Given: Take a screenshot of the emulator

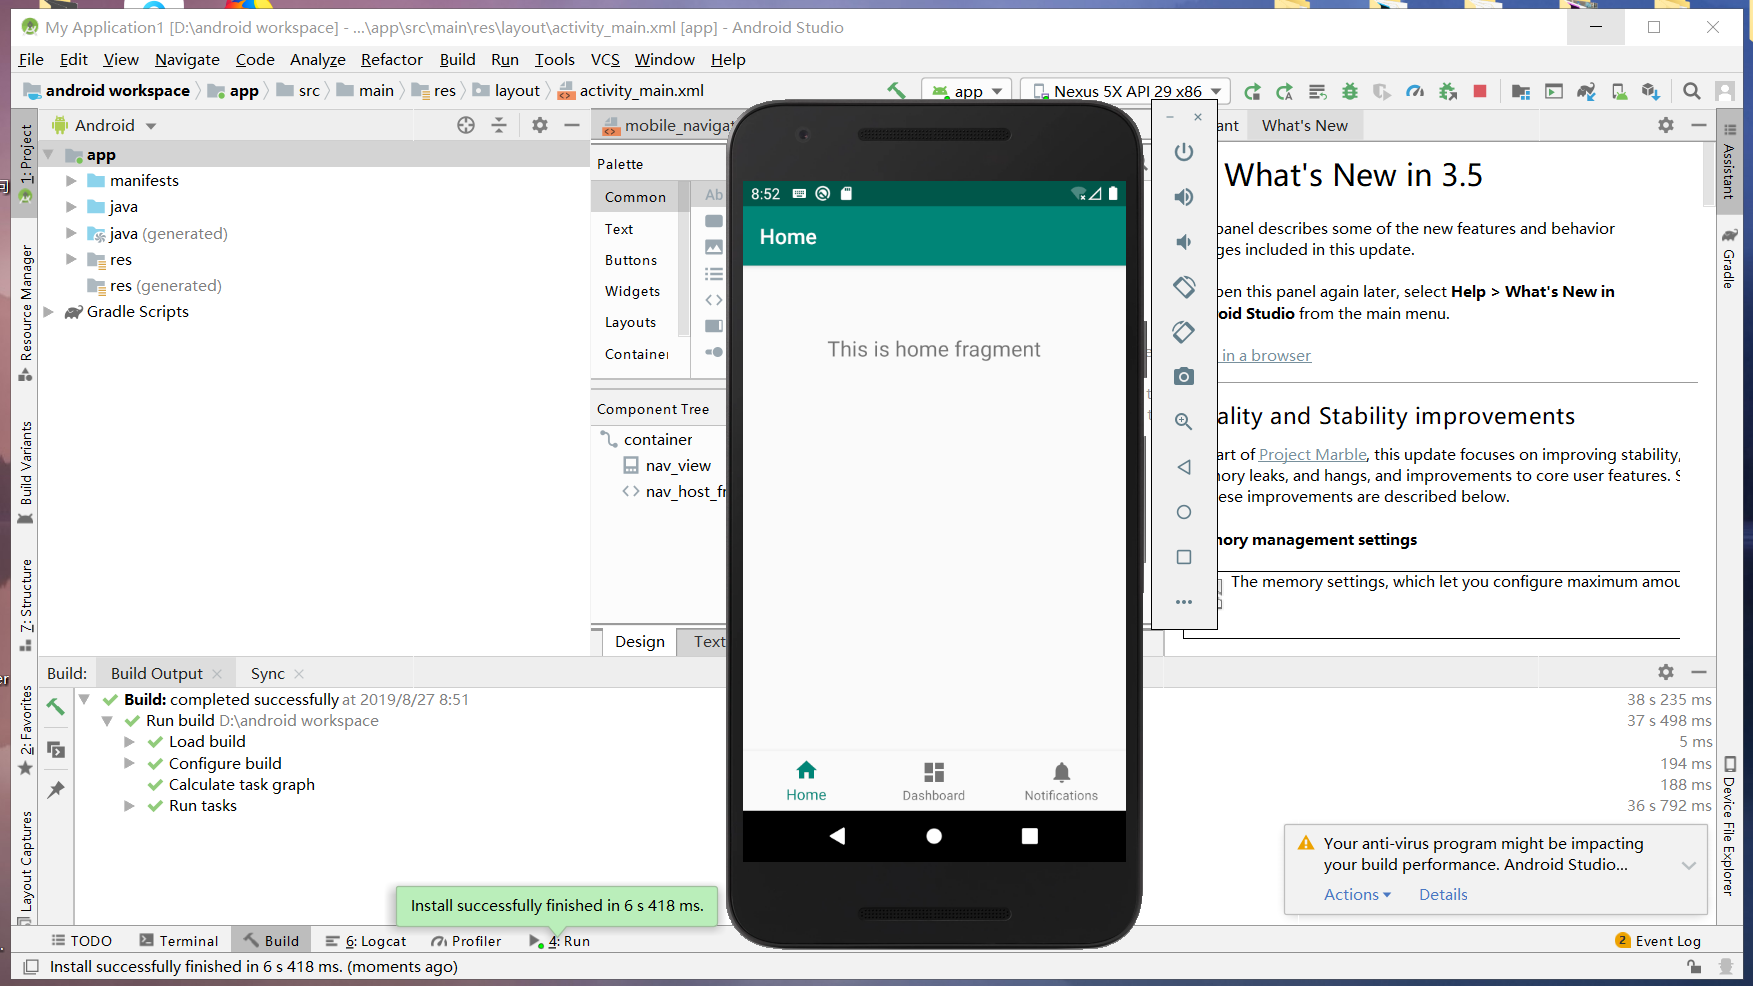Looking at the screenshot, I should 1184,377.
